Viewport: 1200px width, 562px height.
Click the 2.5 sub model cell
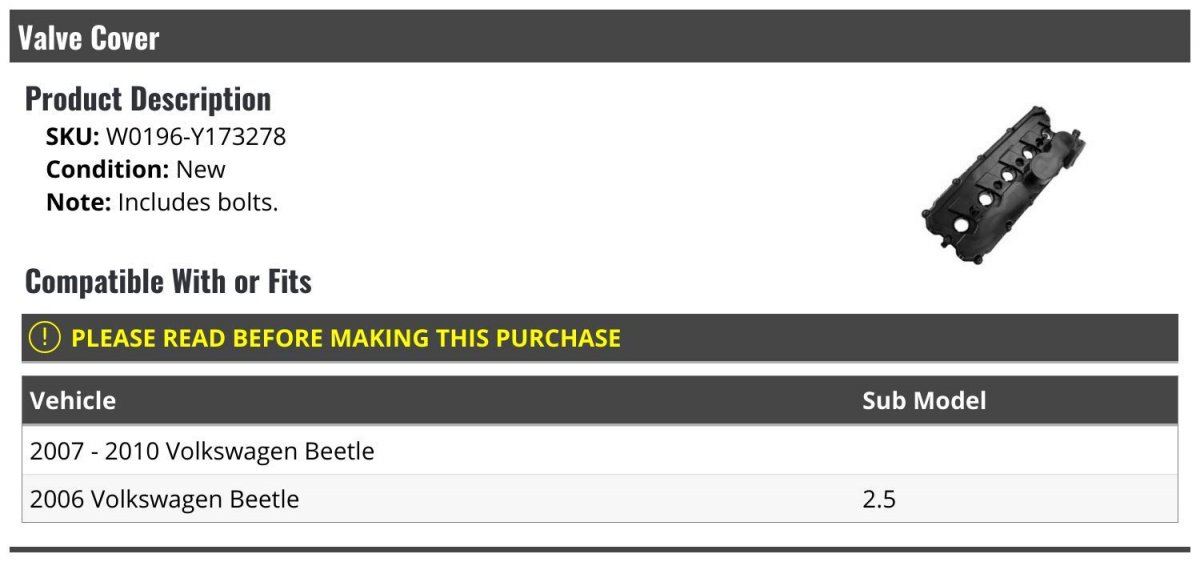pyautogui.click(x=879, y=499)
